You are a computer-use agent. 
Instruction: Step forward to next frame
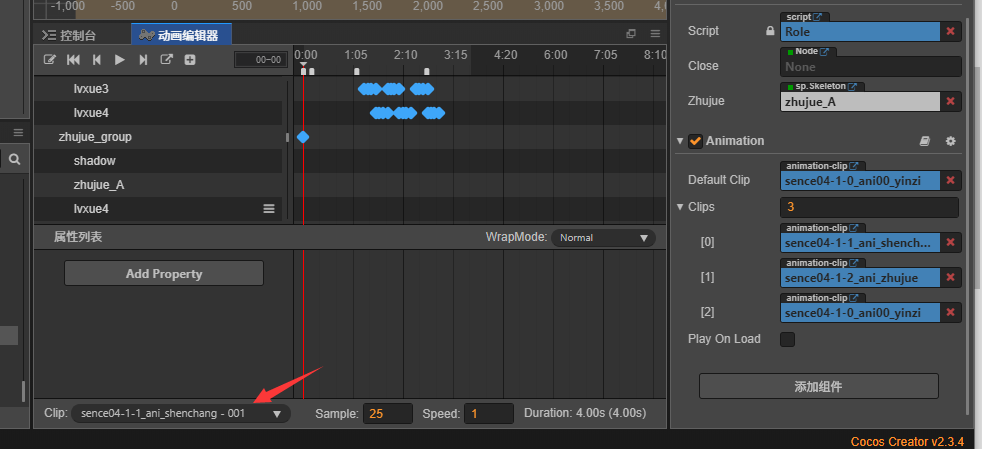[143, 60]
